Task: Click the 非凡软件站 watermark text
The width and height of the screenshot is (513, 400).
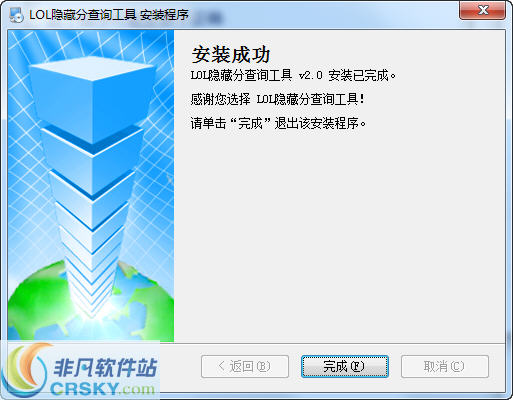Action: coord(105,368)
